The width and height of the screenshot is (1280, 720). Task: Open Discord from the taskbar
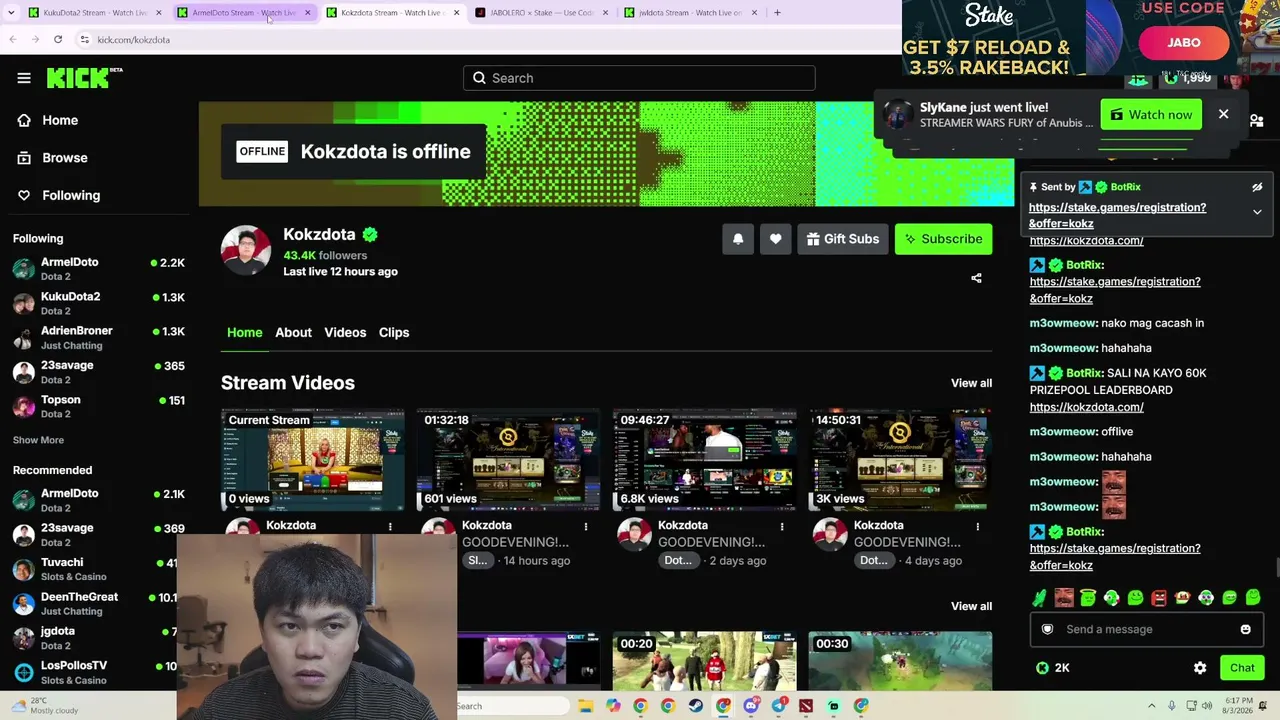click(x=751, y=706)
